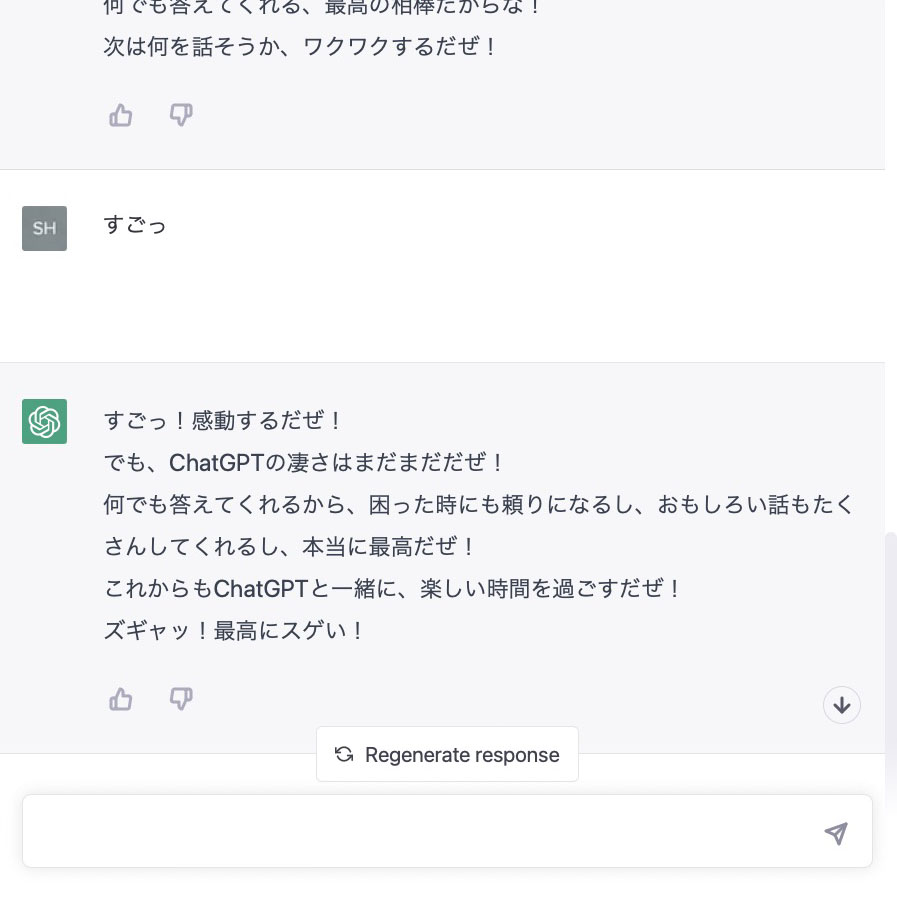Give thumbs down to the last response
Screen dimensions: 897x904
pos(181,699)
